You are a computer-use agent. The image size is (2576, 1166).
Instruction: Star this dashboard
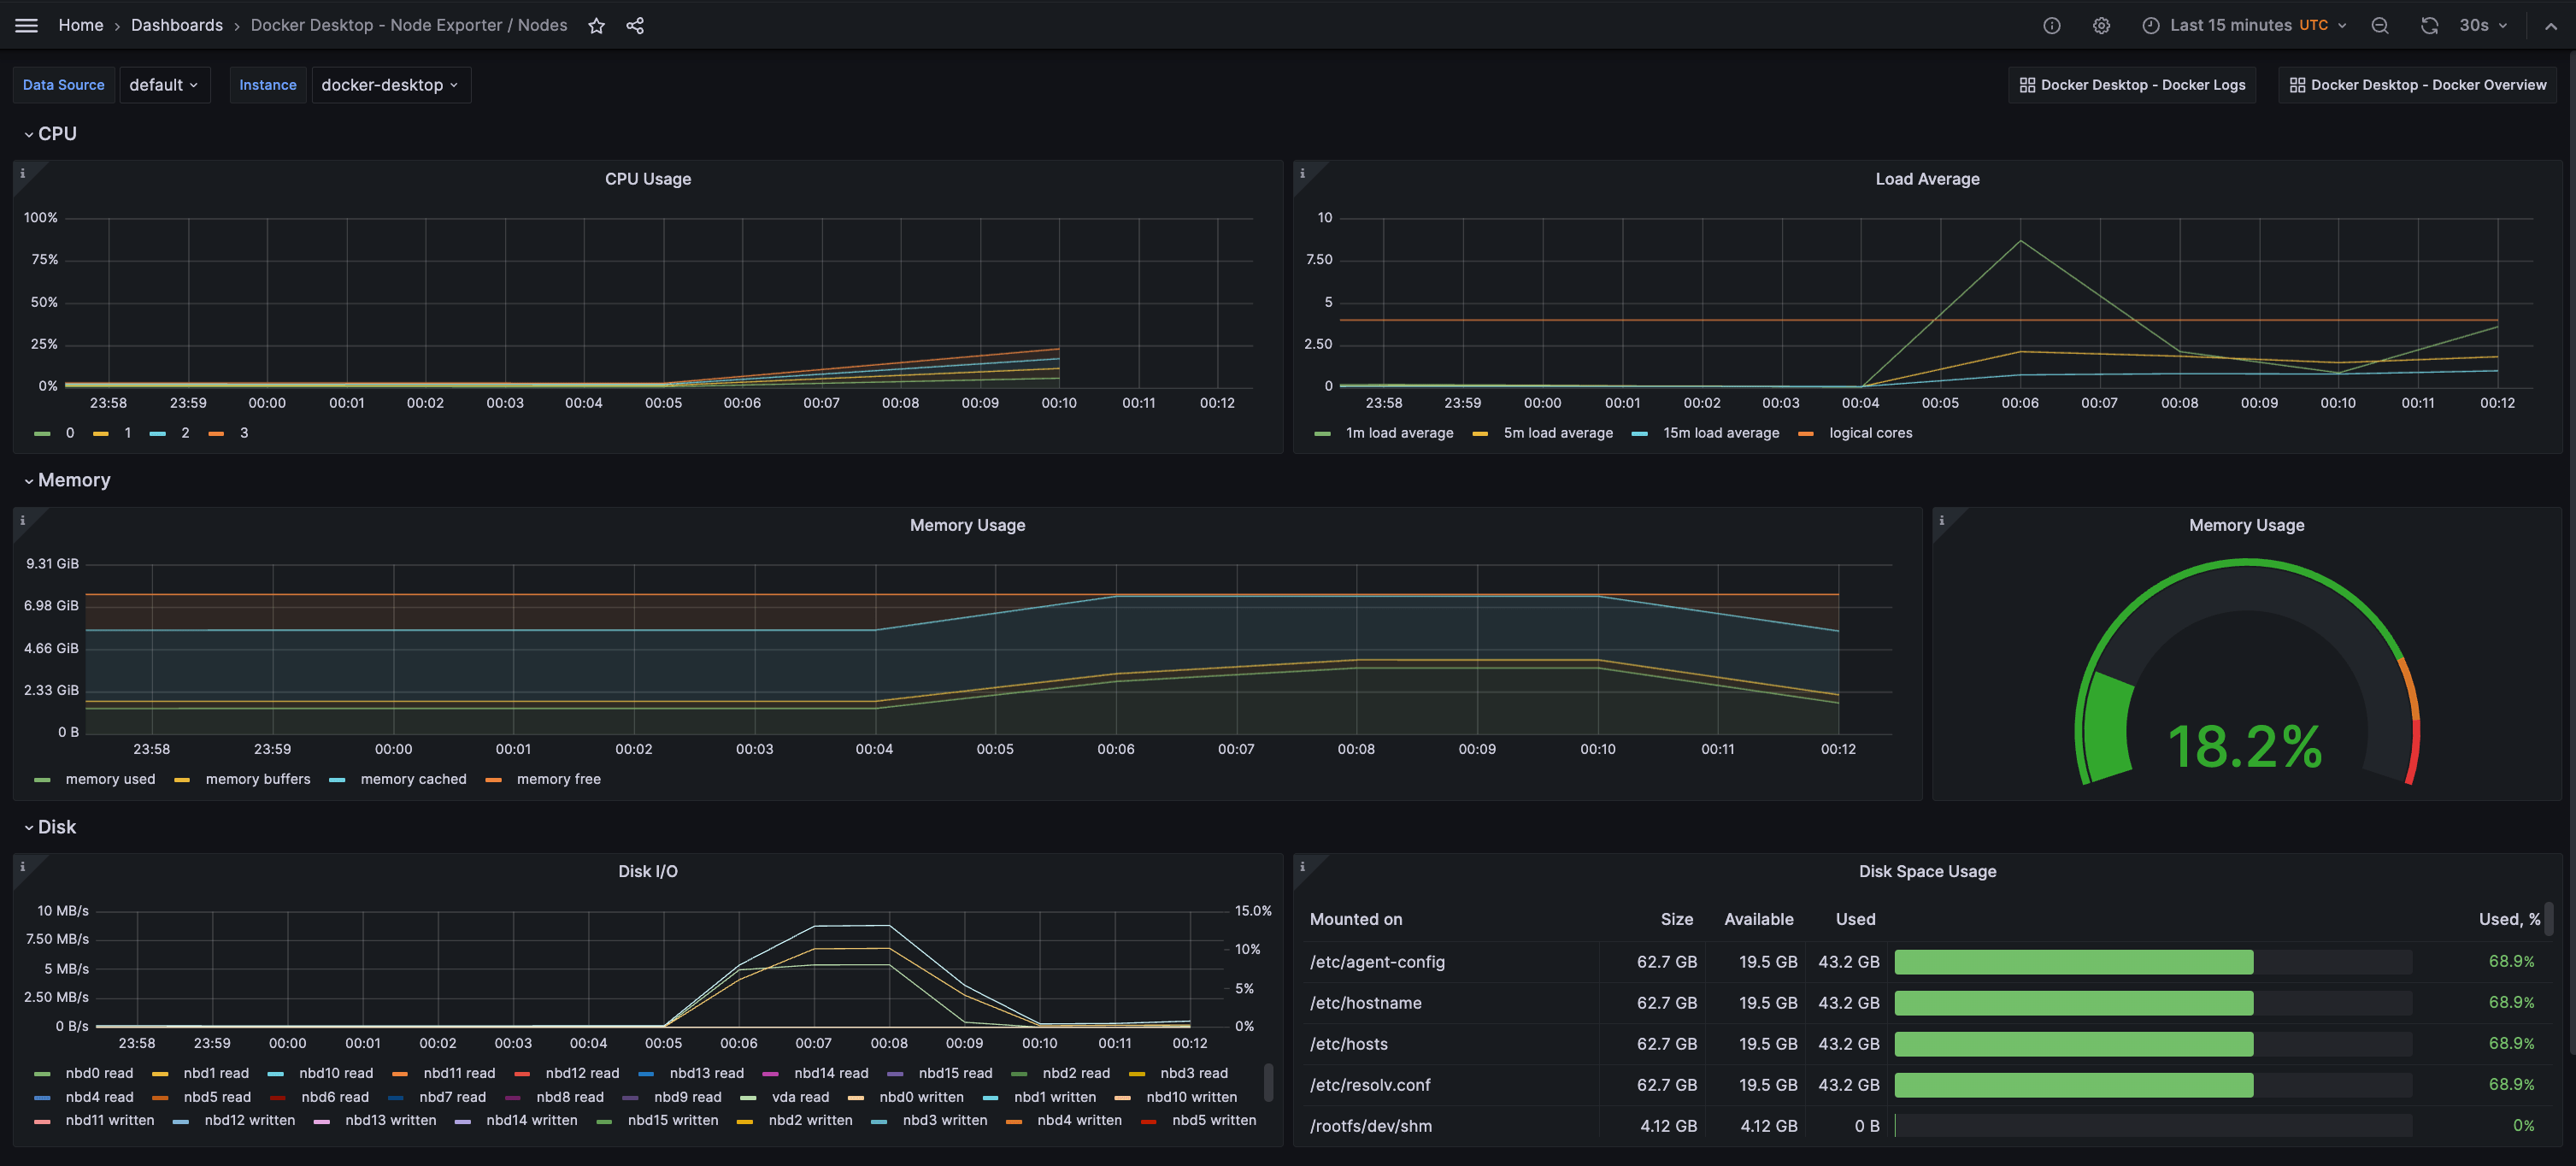pyautogui.click(x=596, y=25)
